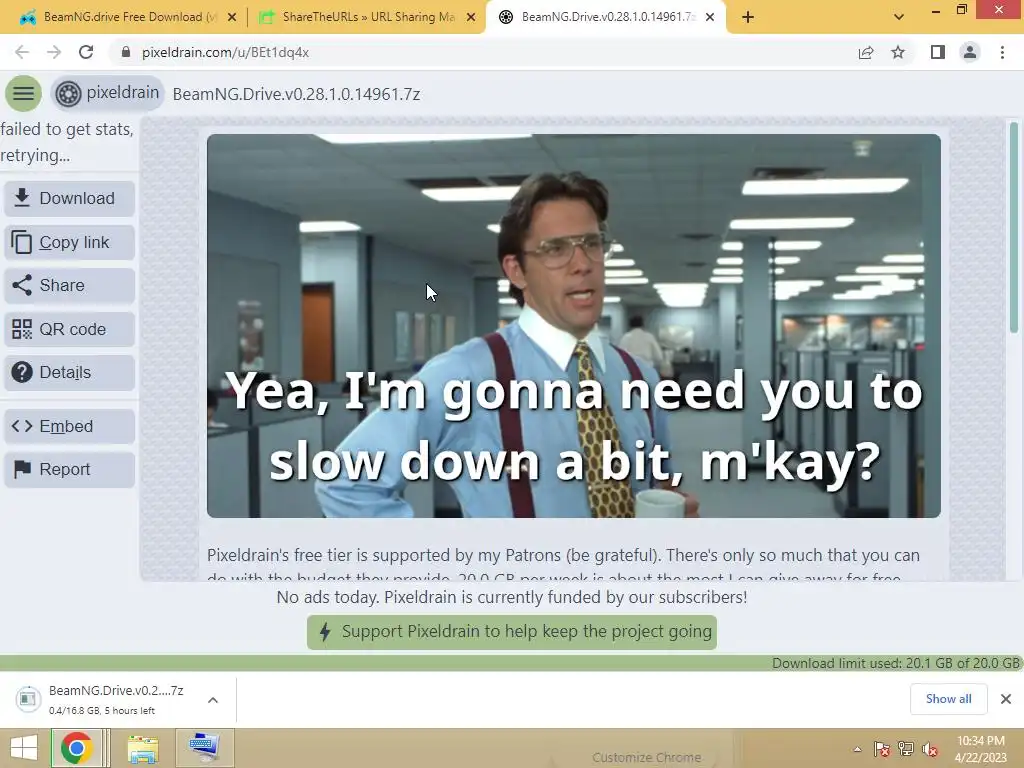Click the download limit usage bar
Viewport: 1024px width, 768px height.
pyautogui.click(x=512, y=663)
